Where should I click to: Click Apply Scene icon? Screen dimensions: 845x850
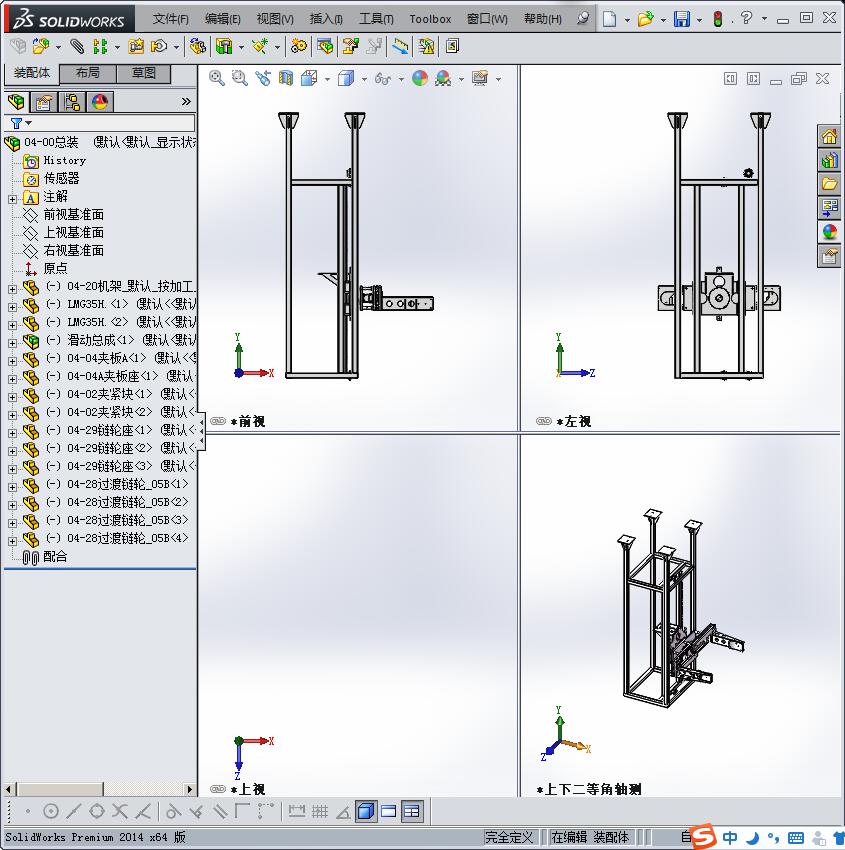click(443, 79)
